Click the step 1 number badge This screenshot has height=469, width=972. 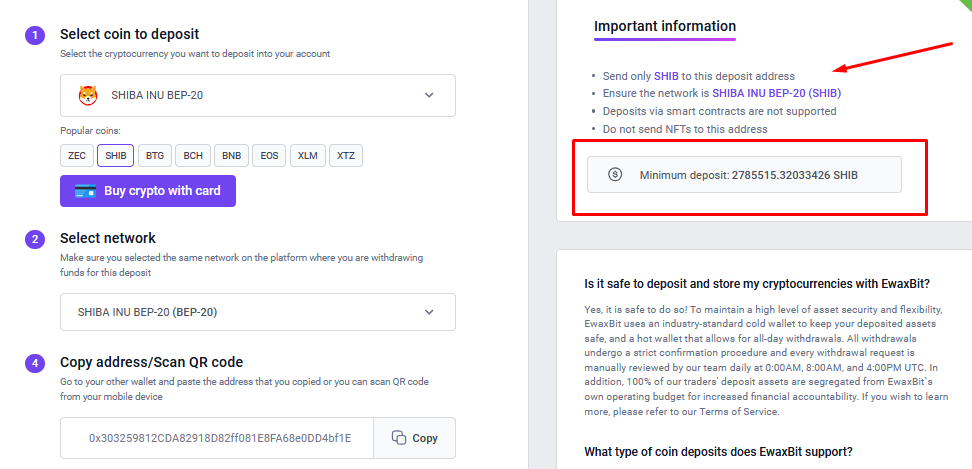[35, 34]
